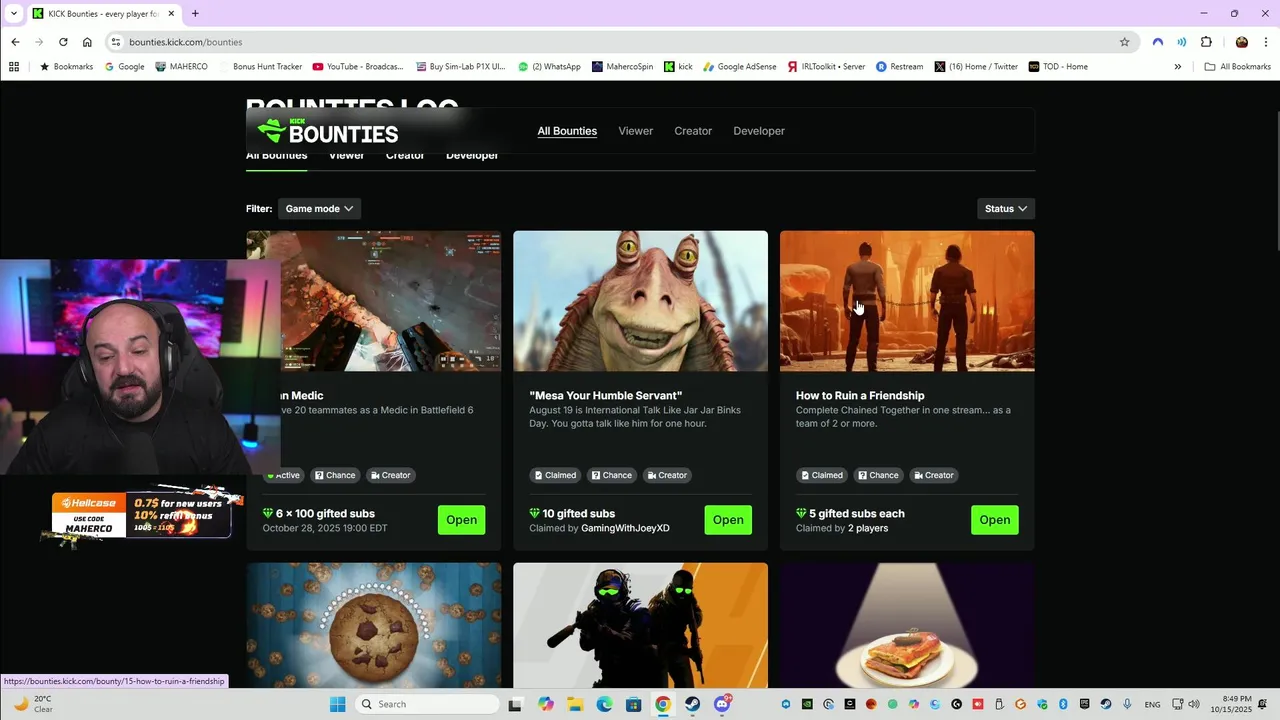Open the Jar Jar Binks bounty thumbnail
This screenshot has height=720, width=1280.
click(x=640, y=301)
